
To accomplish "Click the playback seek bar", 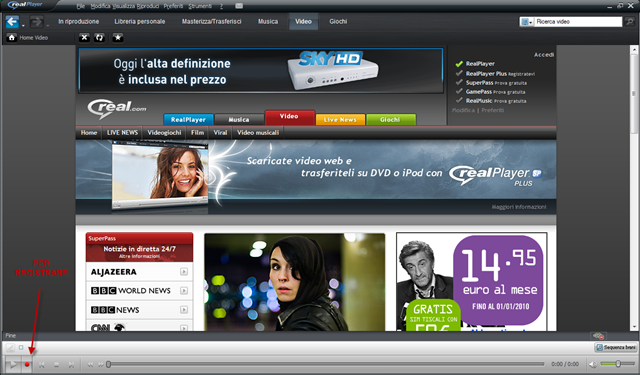I will click(325, 364).
